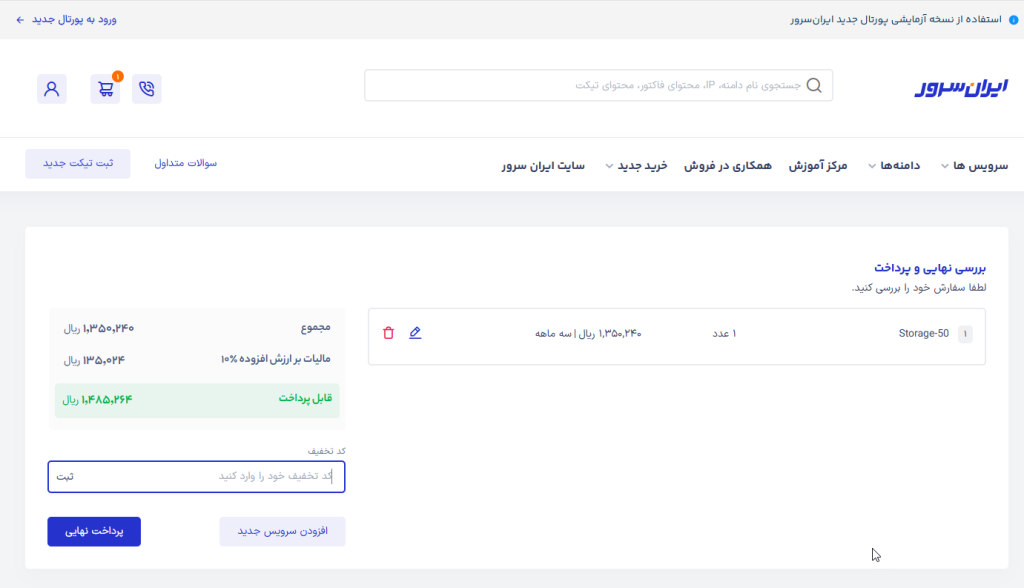Follow the ورود به پورتال جدید link
This screenshot has height=588, width=1024.
67,19
